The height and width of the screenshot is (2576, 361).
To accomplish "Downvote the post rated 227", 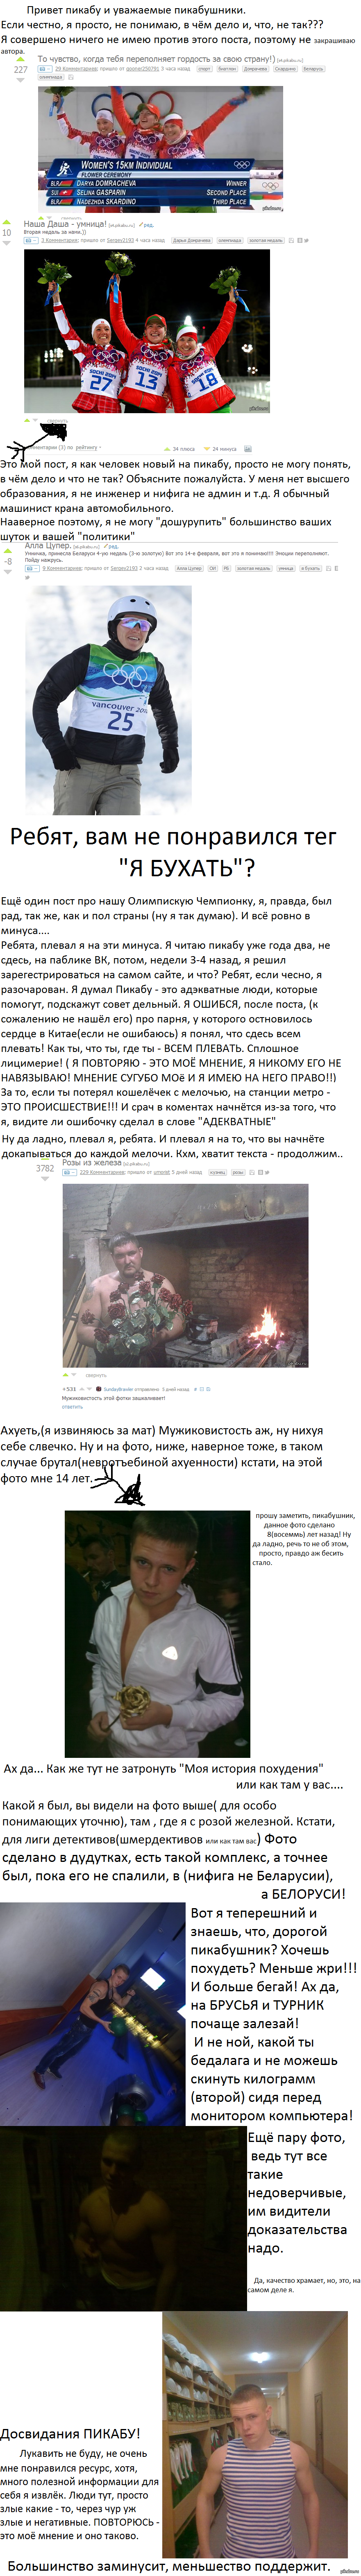I will click(x=20, y=80).
